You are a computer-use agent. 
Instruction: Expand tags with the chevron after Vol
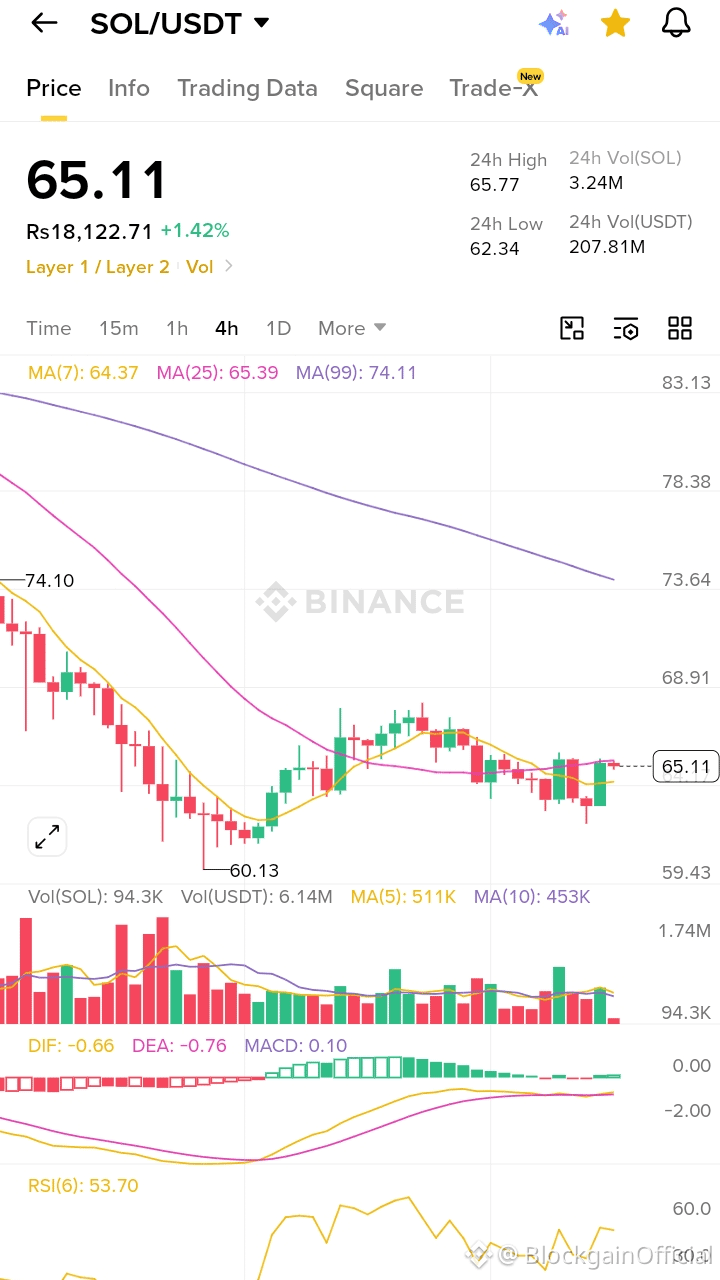[x=229, y=267]
